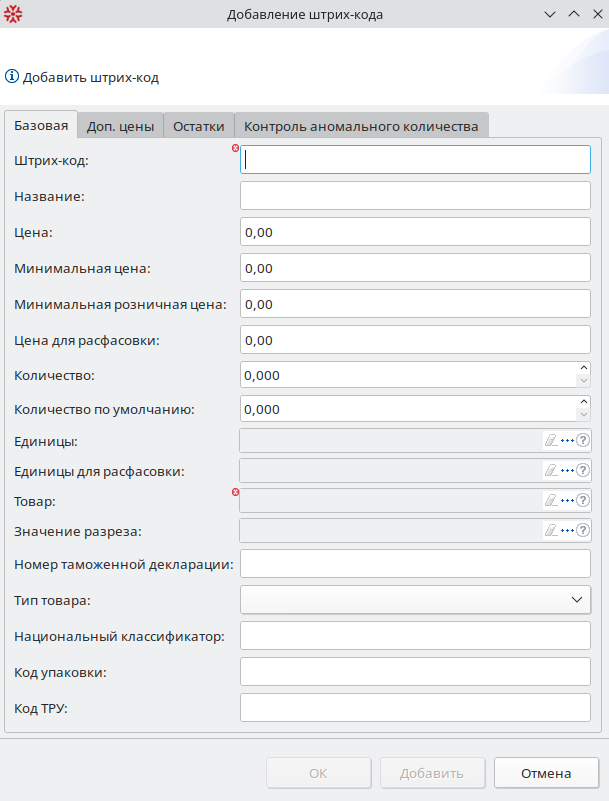Click the info icon beside Добавить штрих-код
Screen dimensions: 609x801
[x=12, y=76]
